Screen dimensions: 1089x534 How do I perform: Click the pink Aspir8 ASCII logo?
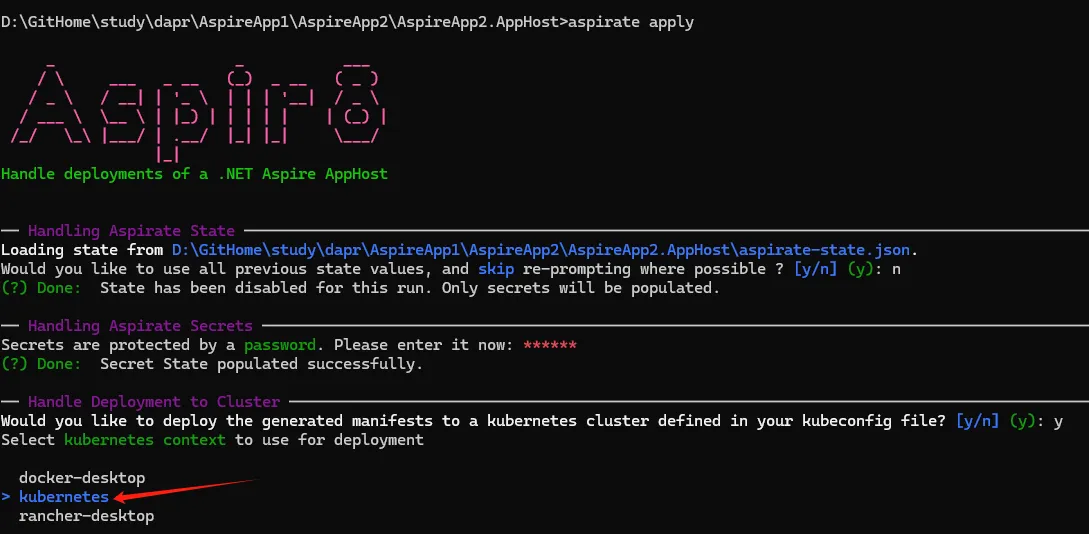(x=197, y=109)
